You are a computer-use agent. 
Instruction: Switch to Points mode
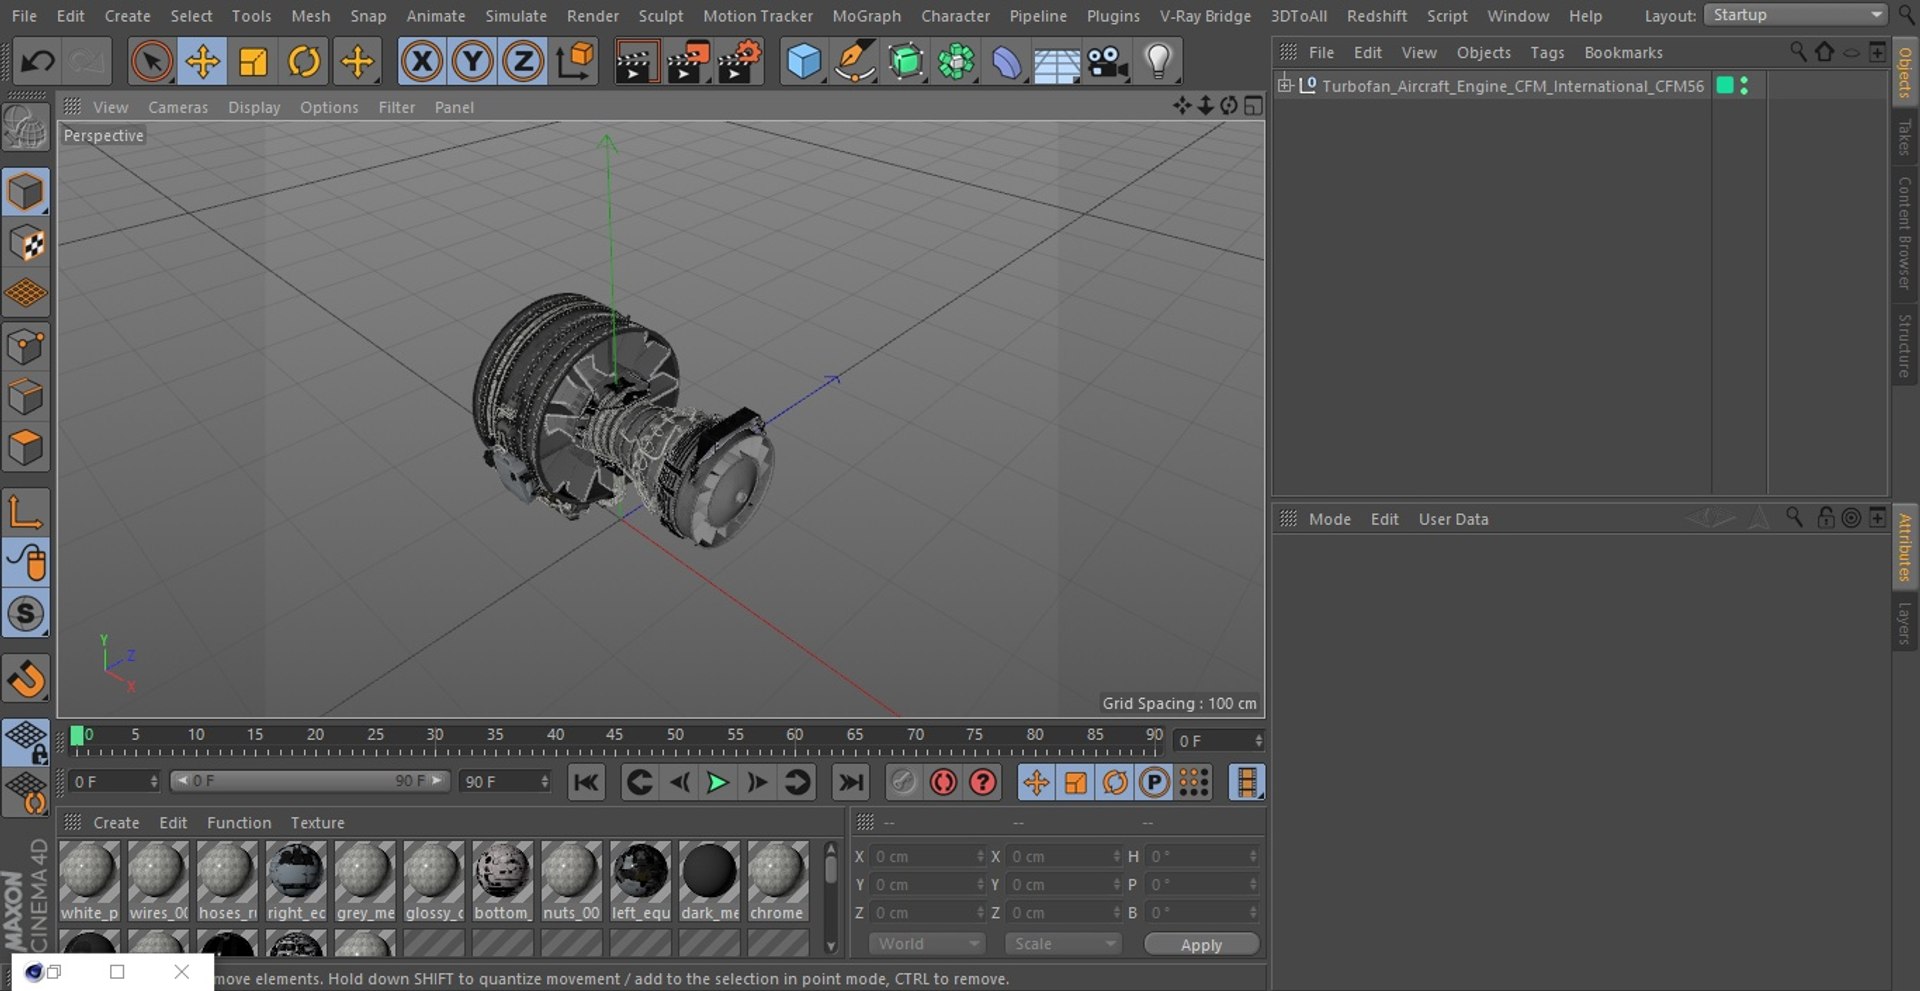coord(26,347)
